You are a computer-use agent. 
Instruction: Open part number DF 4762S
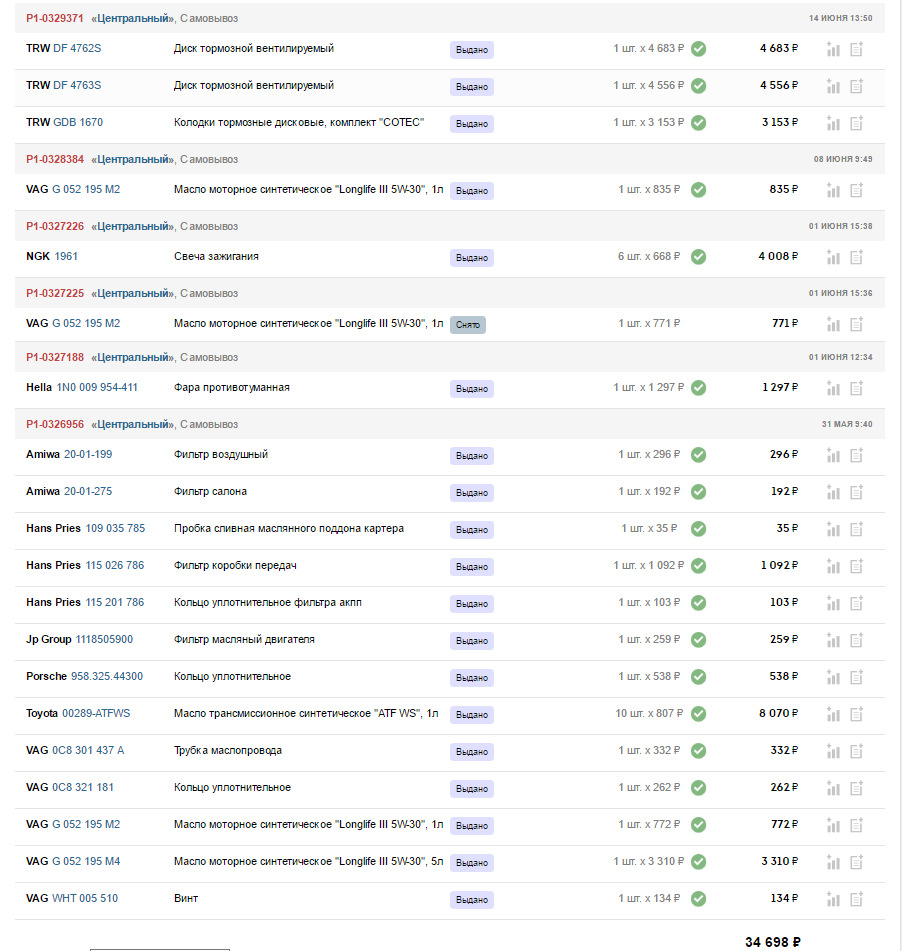click(x=77, y=48)
